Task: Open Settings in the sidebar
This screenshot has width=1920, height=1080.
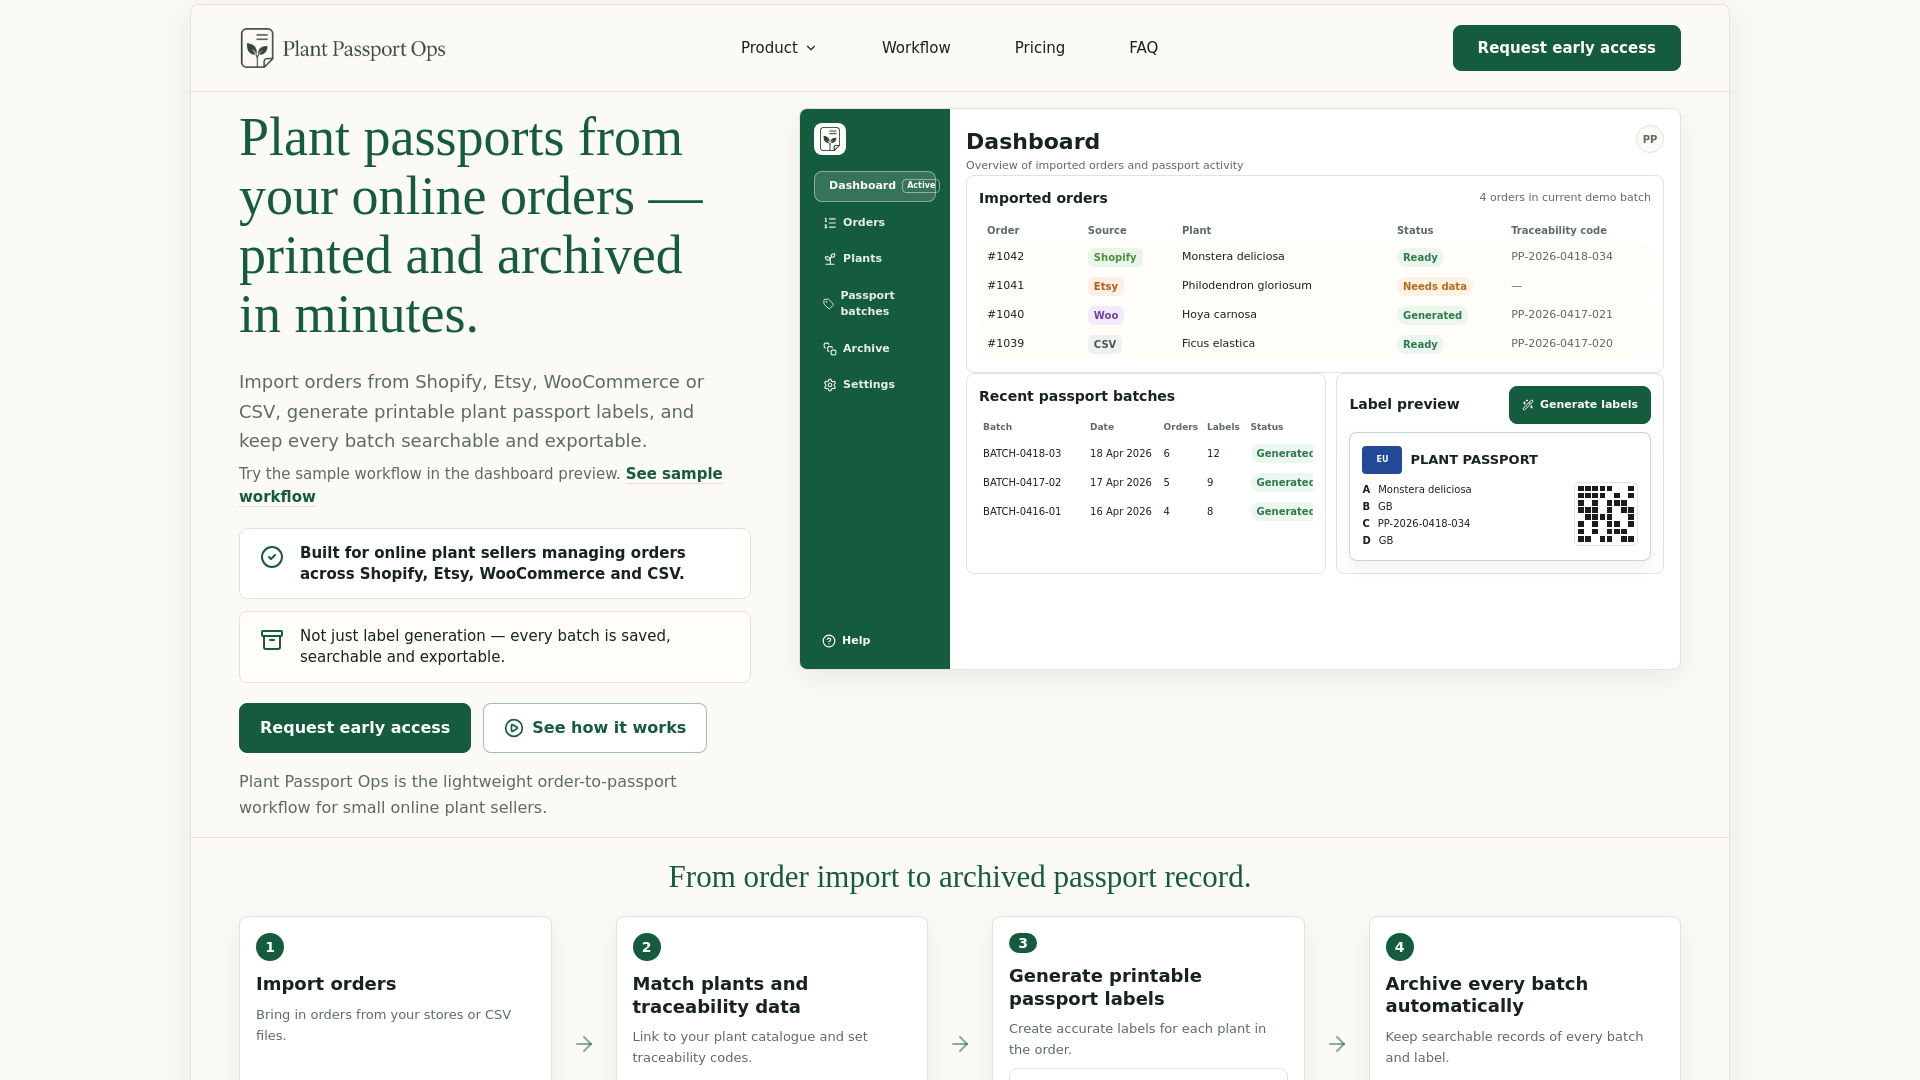Action: tap(875, 385)
